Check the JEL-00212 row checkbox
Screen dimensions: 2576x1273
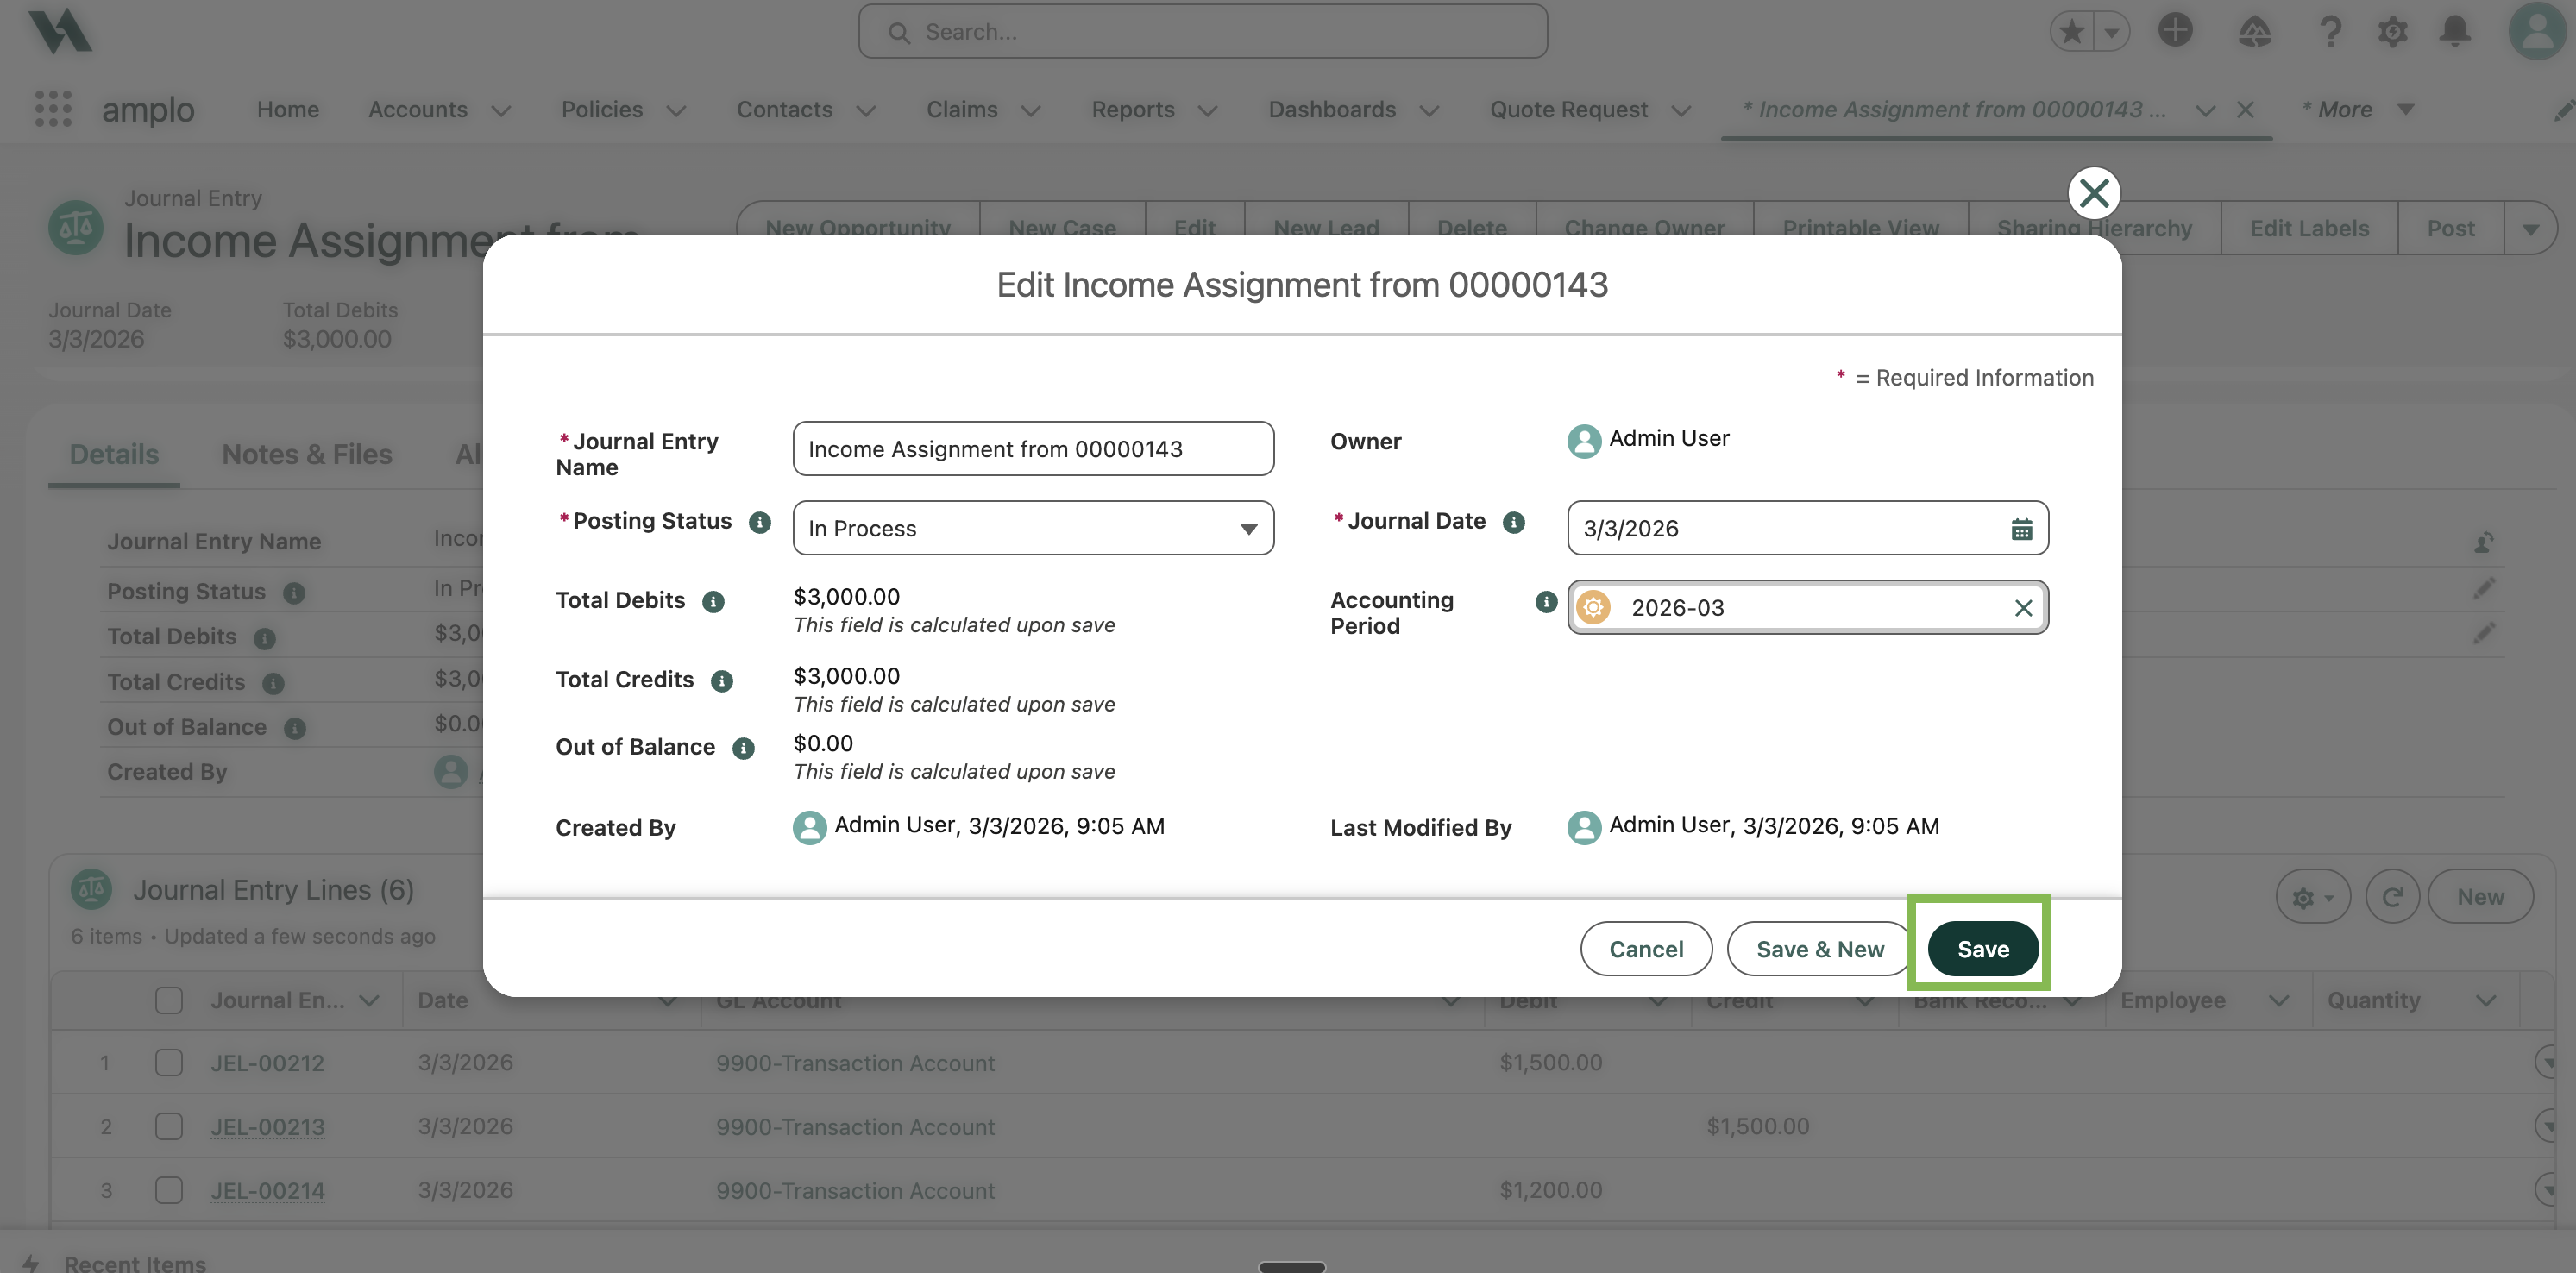(169, 1062)
